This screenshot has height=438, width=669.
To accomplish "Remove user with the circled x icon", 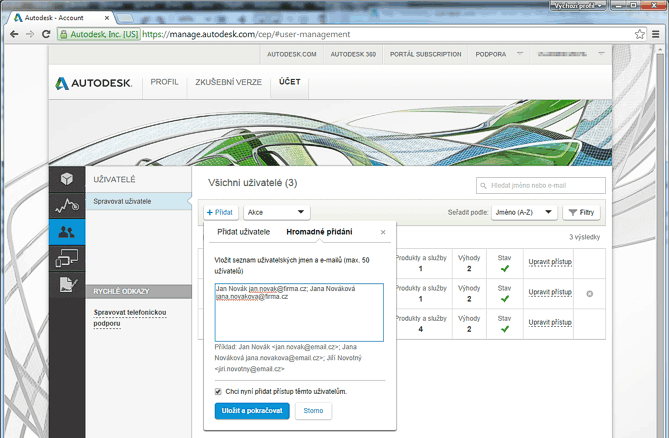I will (590, 294).
